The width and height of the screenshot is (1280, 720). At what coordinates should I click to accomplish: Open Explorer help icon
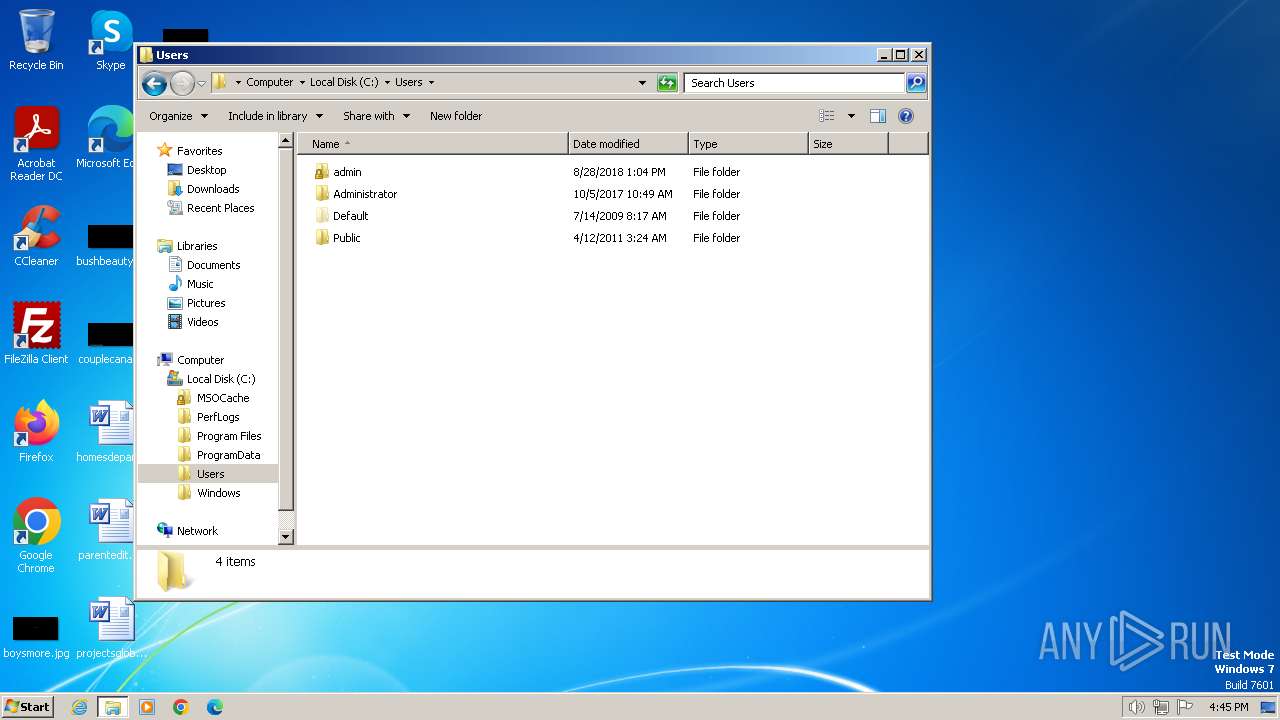[x=906, y=116]
